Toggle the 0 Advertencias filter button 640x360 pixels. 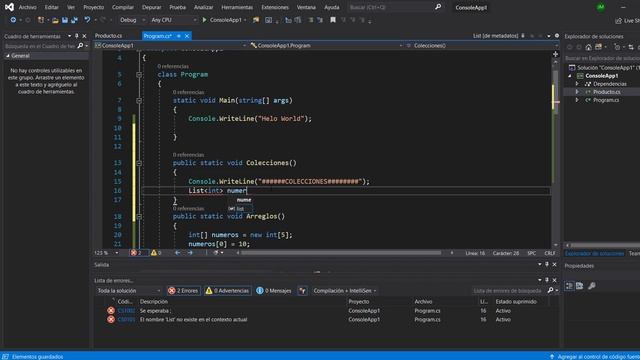[228, 291]
